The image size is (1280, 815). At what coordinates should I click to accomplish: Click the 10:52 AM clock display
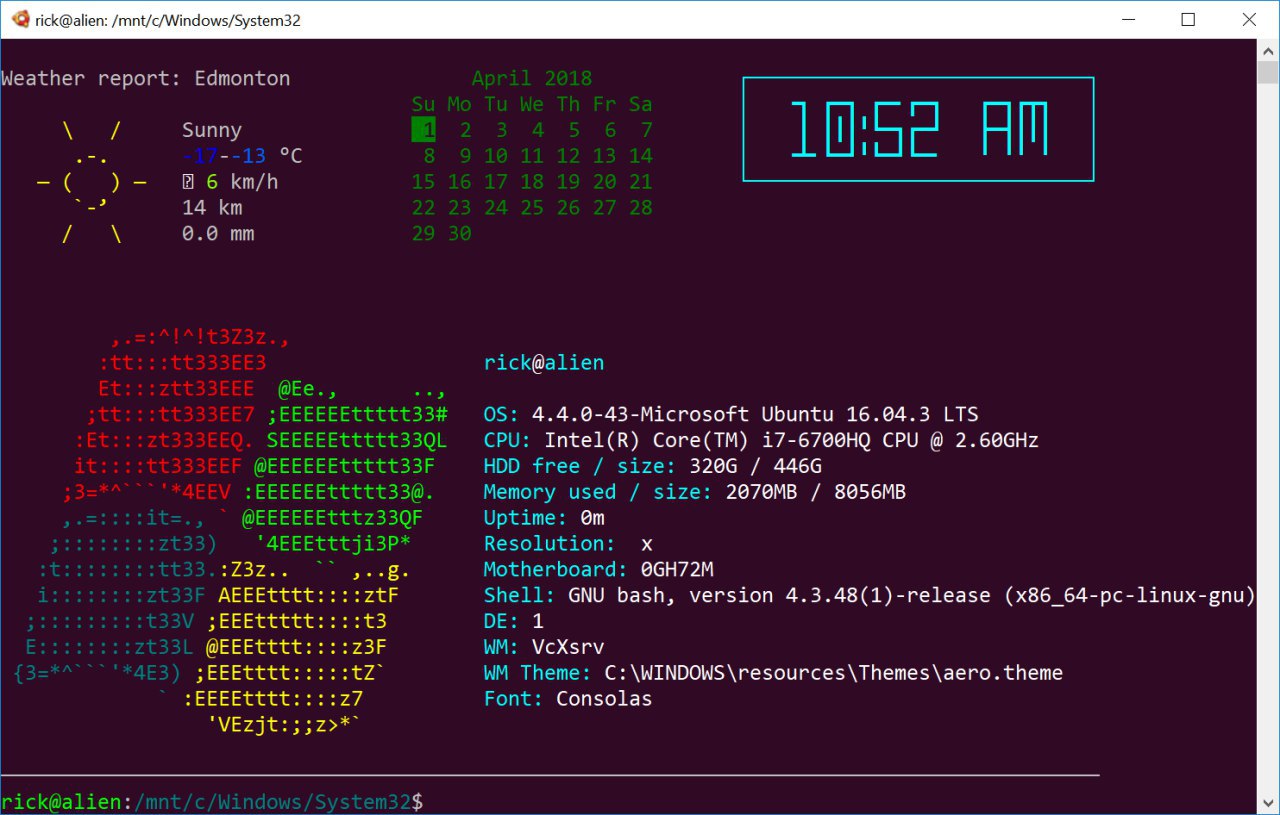(x=918, y=129)
